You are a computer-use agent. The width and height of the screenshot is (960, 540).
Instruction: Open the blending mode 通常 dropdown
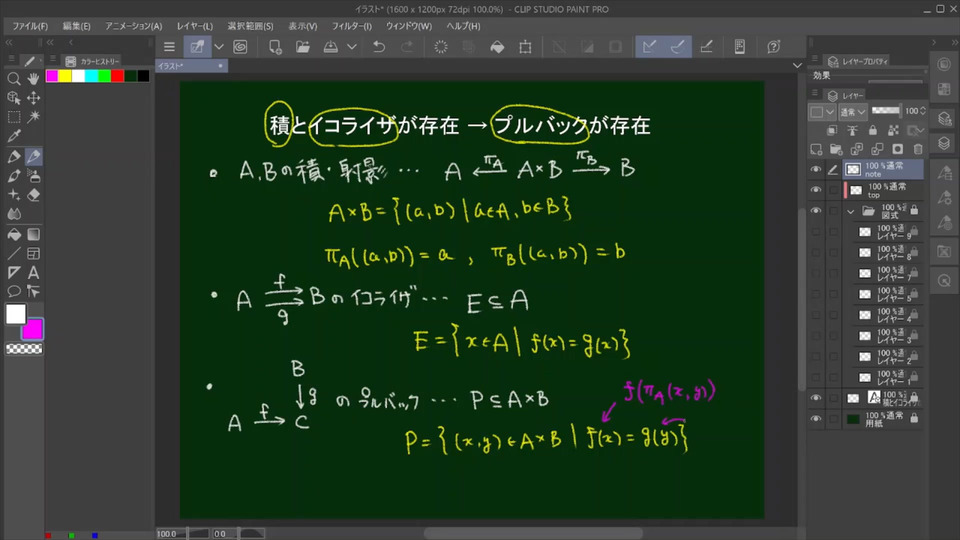853,111
